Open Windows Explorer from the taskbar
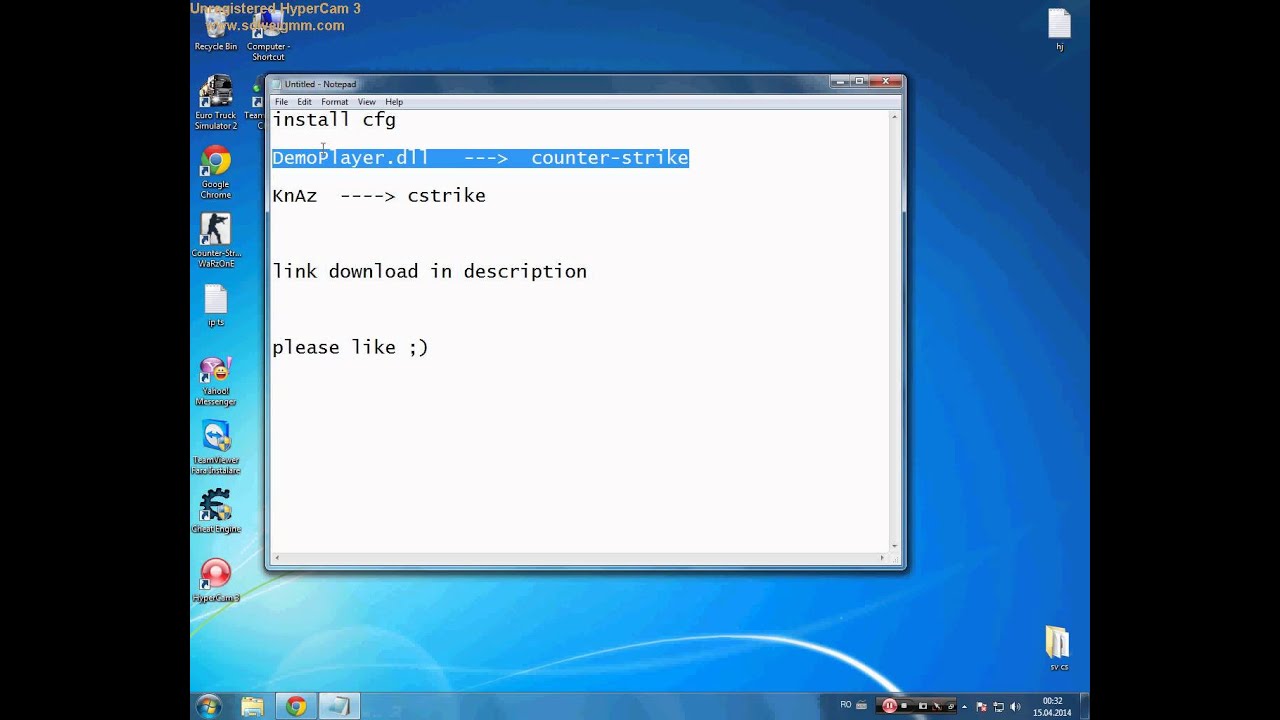 [x=253, y=706]
